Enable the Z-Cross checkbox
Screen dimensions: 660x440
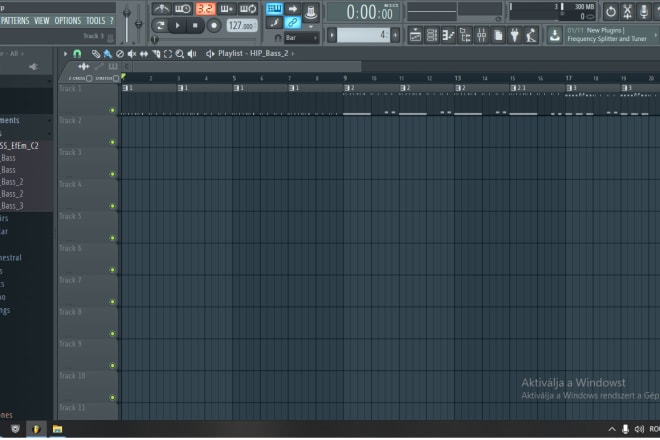tap(89, 78)
